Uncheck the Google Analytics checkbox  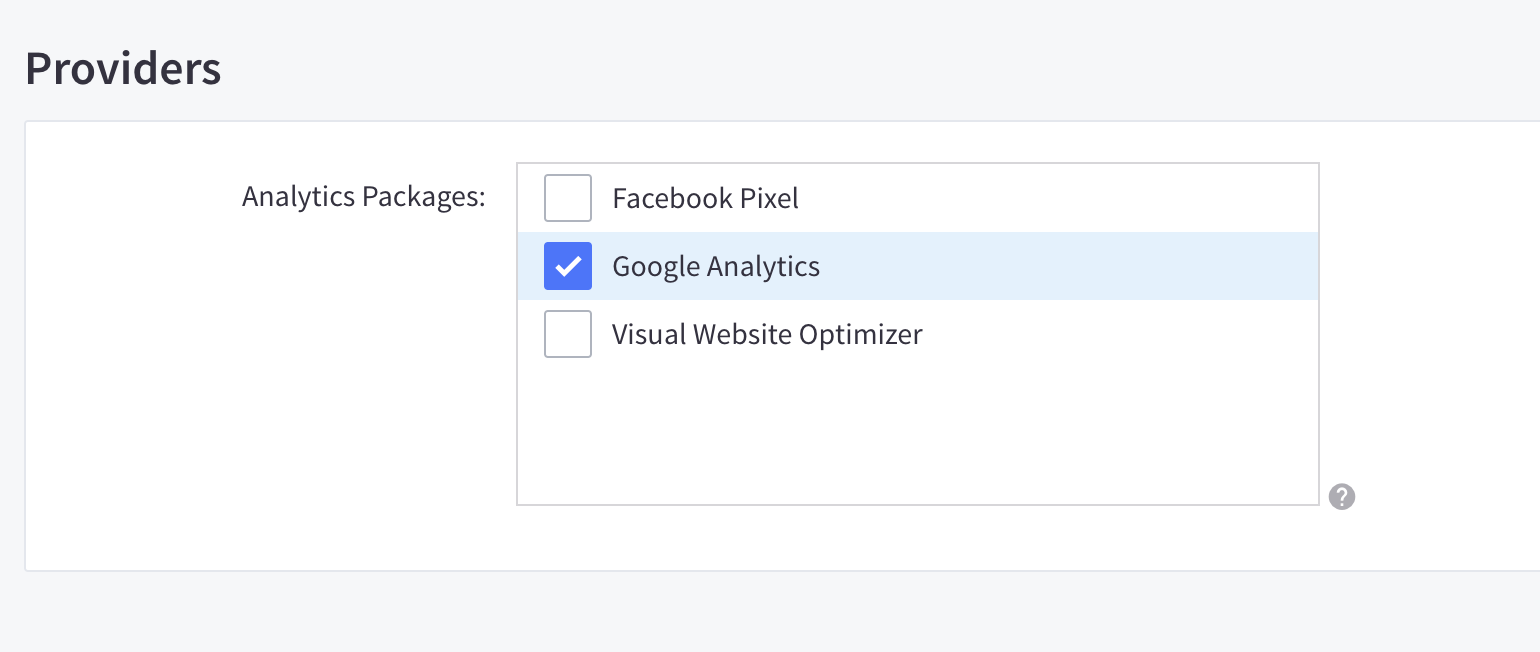568,266
